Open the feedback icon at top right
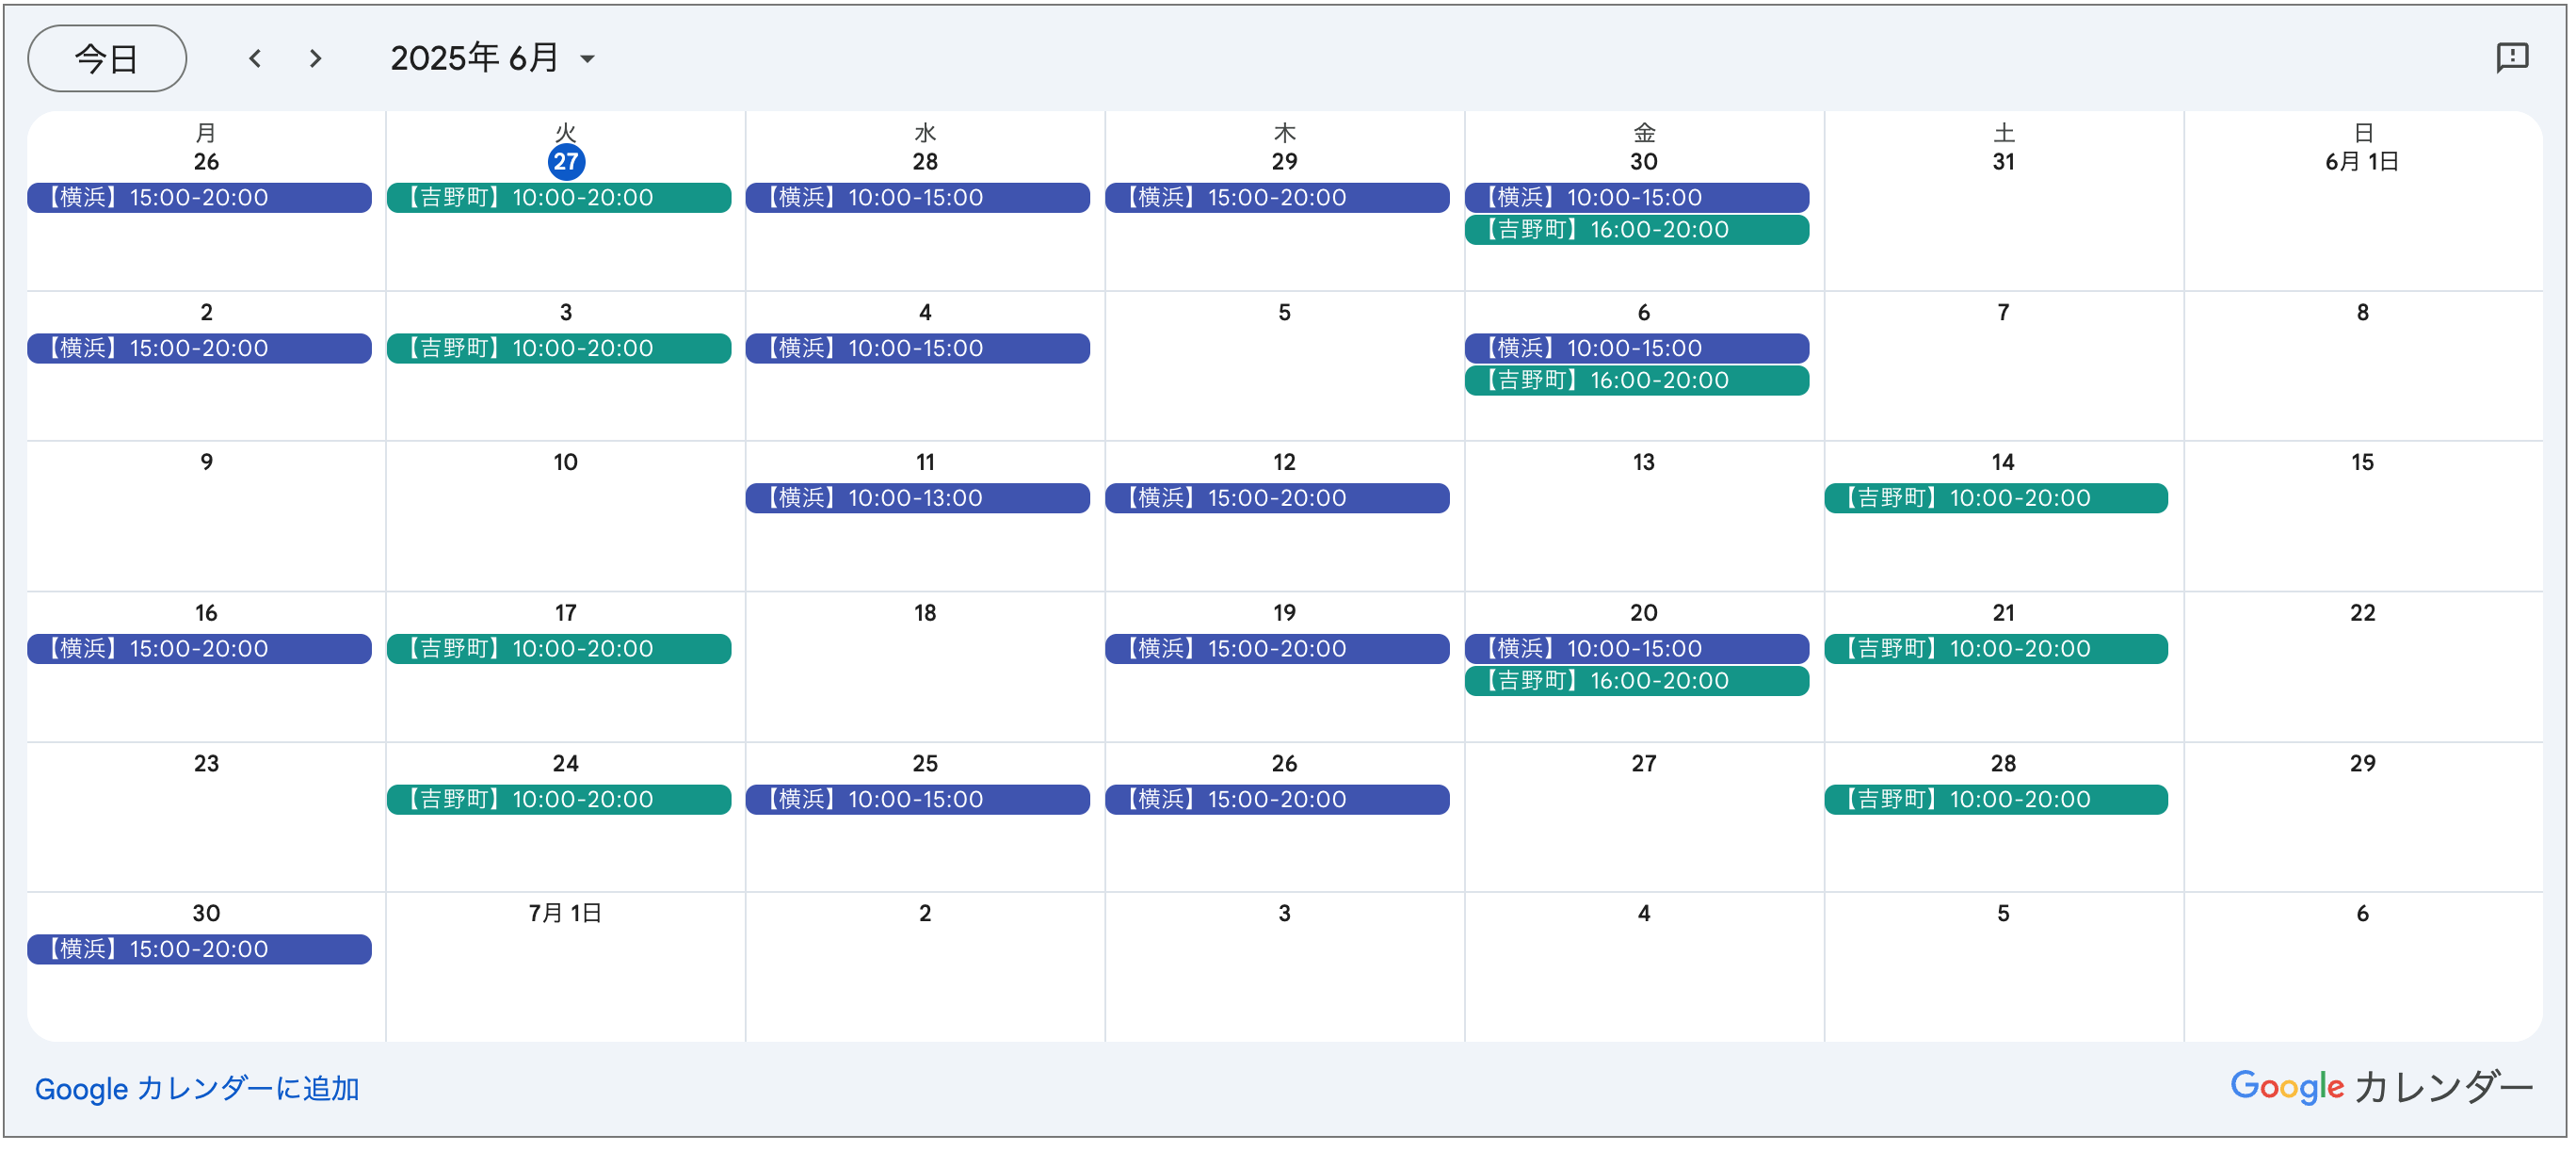The image size is (2576, 1151). point(2512,57)
